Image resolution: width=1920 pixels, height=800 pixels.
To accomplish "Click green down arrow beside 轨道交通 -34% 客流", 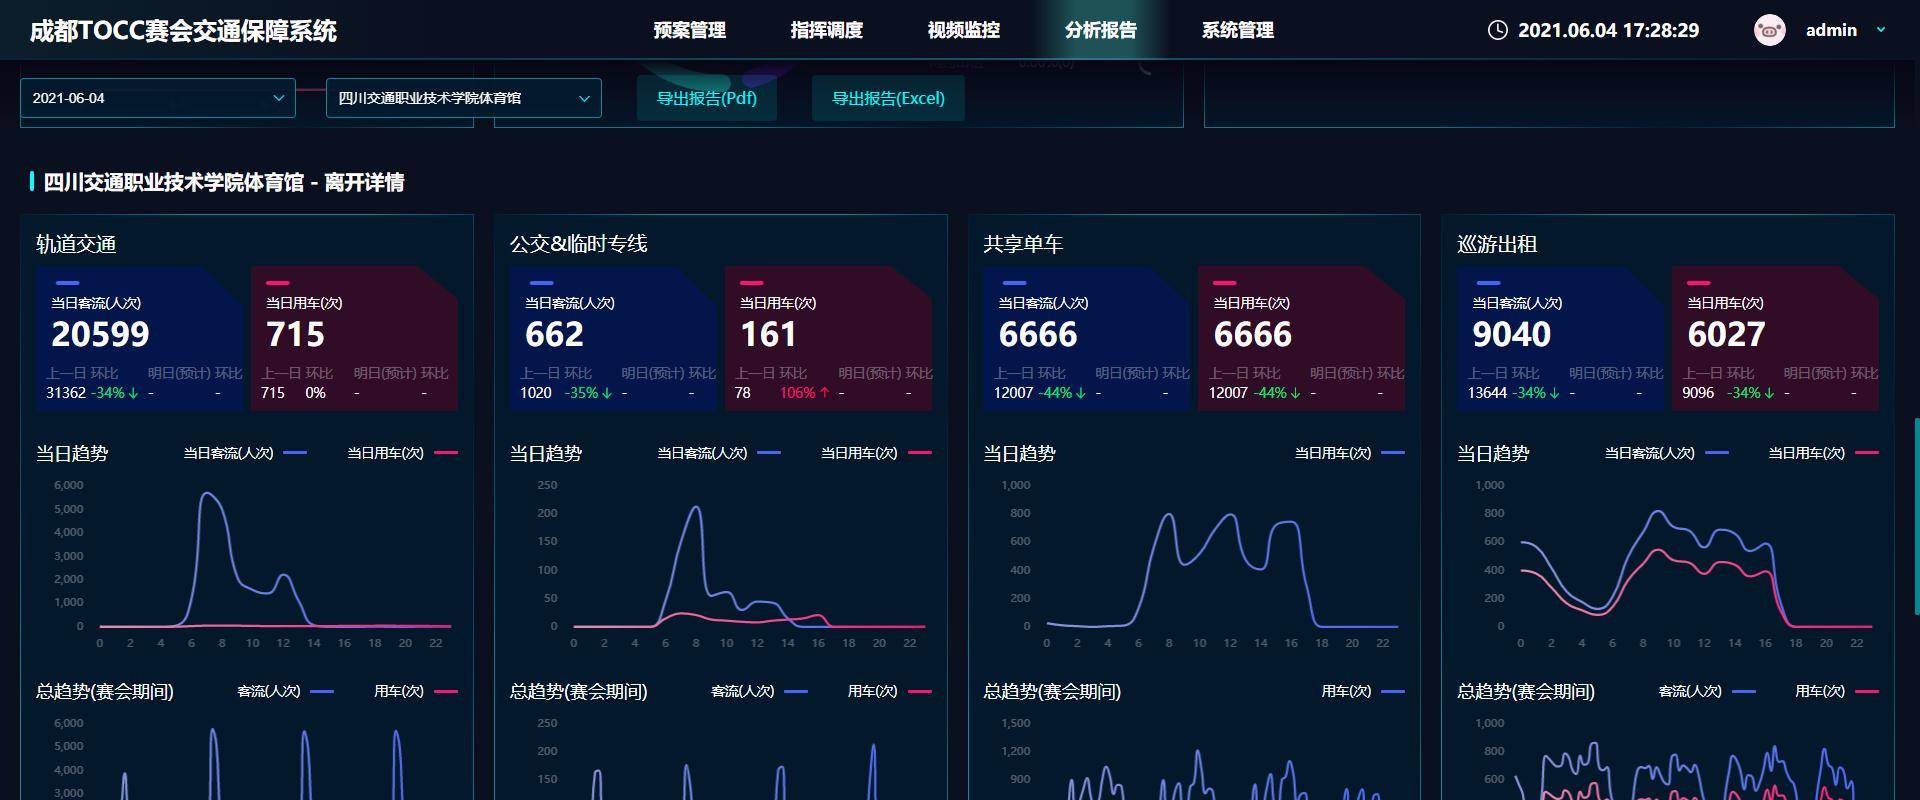I will point(134,393).
